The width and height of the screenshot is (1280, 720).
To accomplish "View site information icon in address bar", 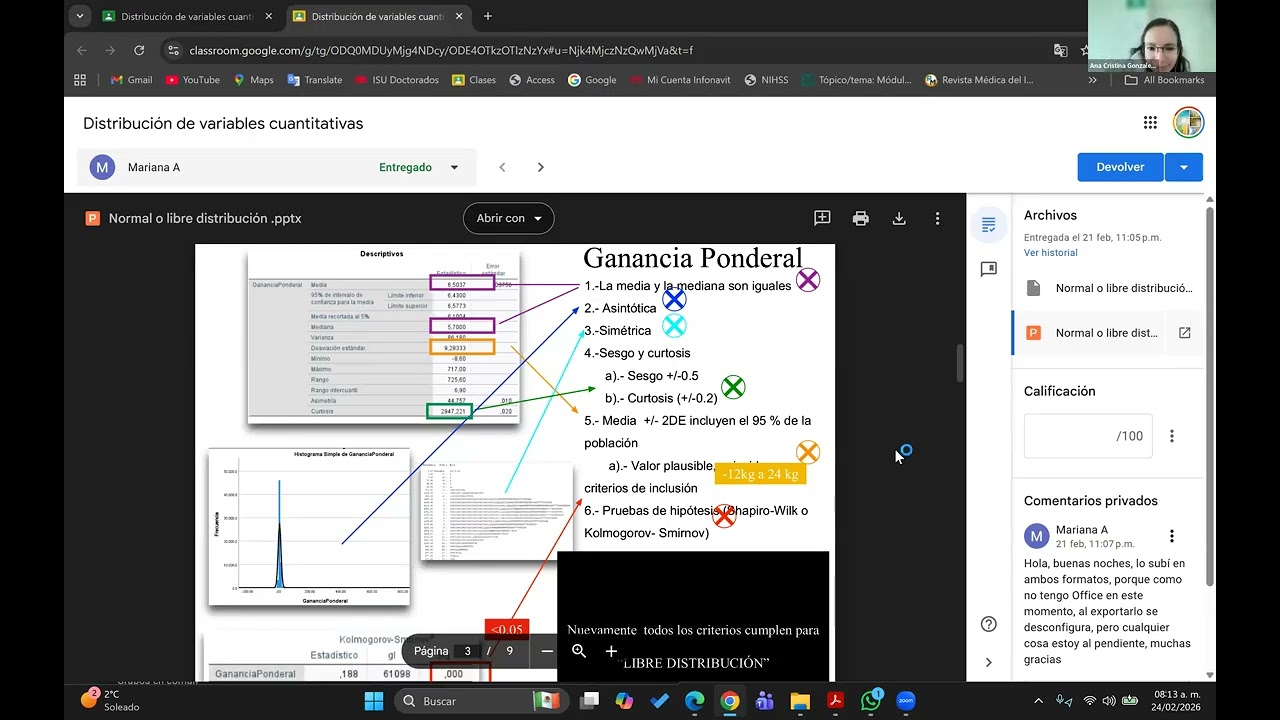I will pyautogui.click(x=173, y=50).
